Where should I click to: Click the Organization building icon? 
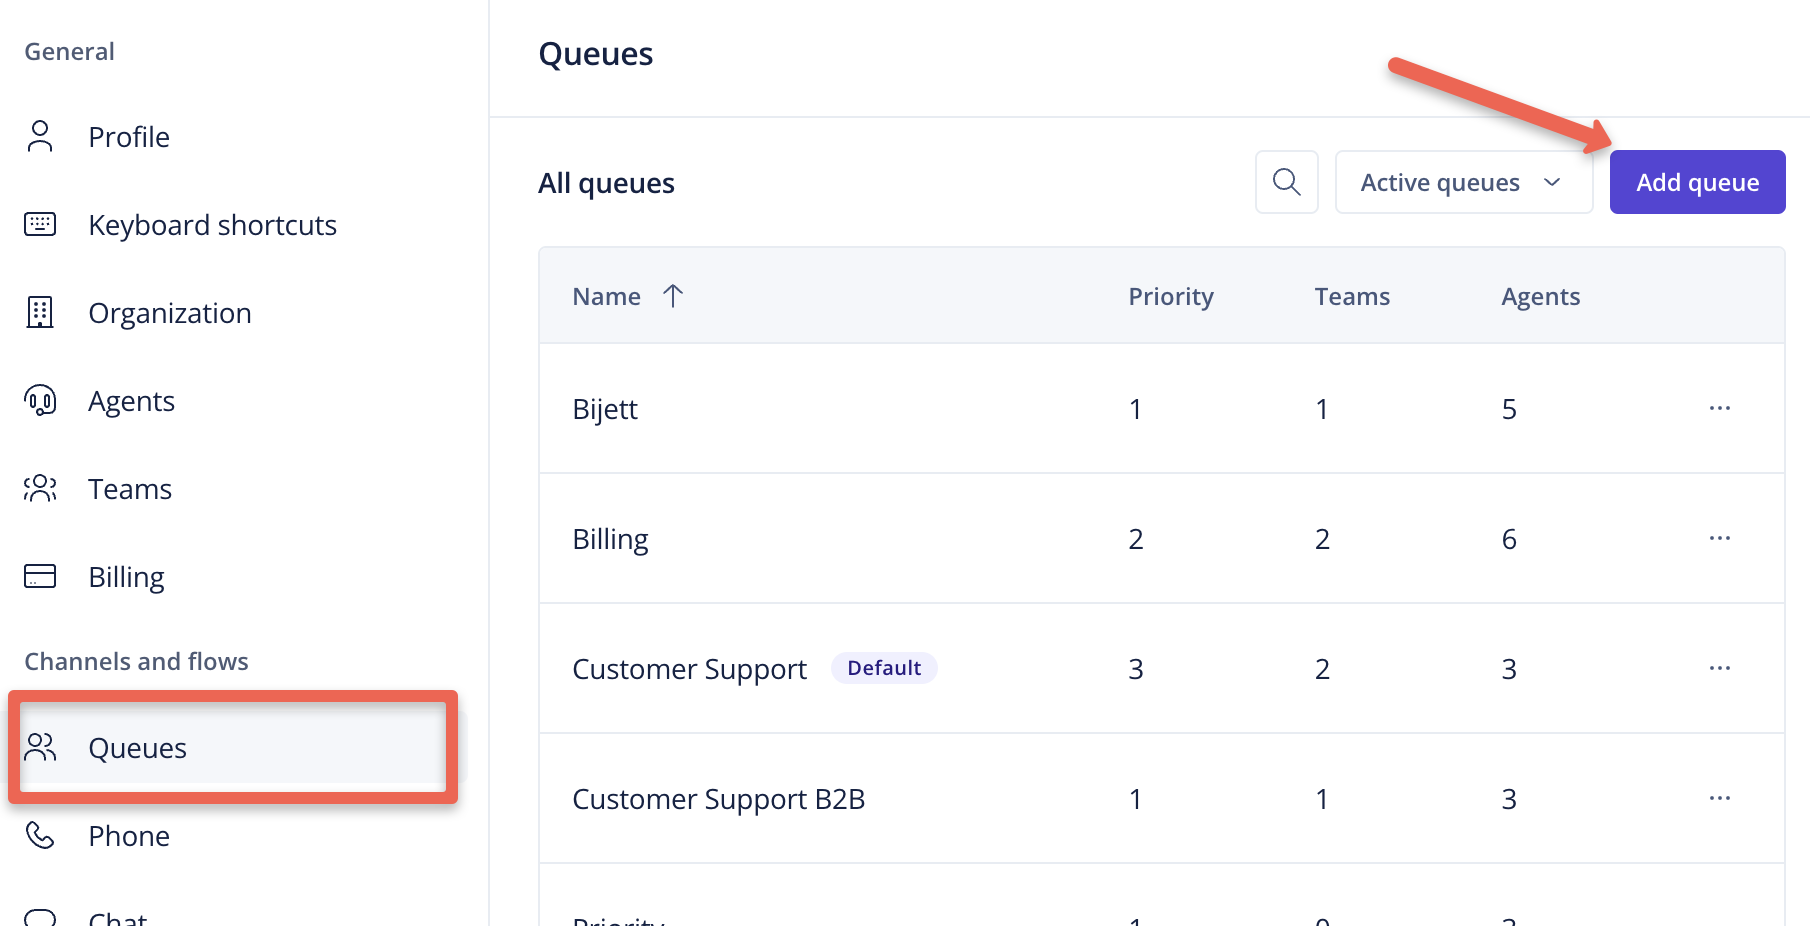click(40, 312)
